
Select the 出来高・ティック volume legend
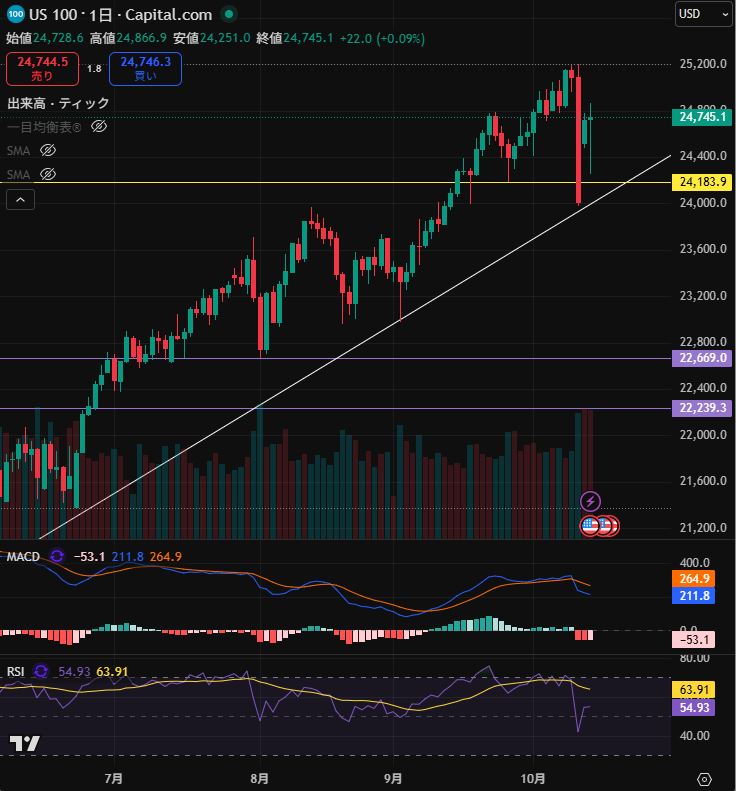tap(58, 103)
